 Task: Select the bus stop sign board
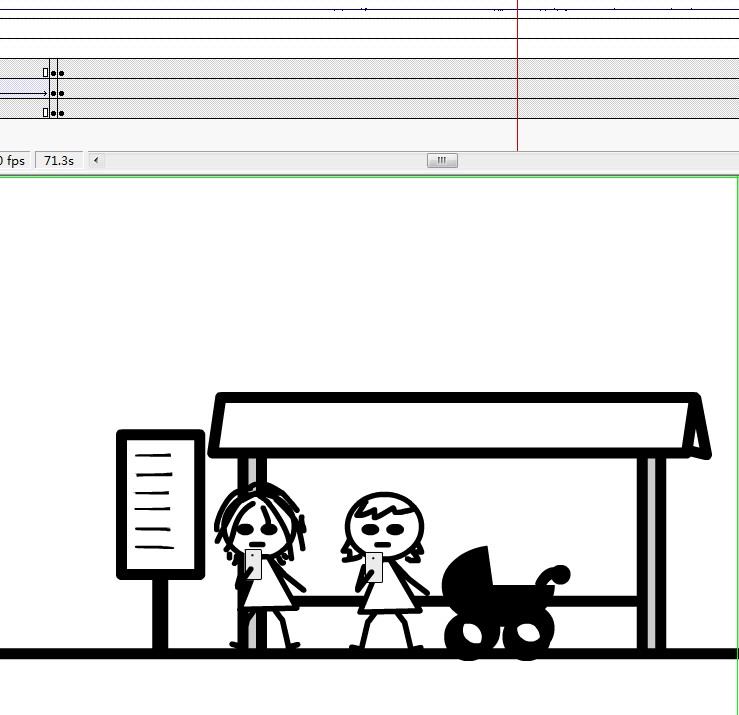(x=160, y=504)
